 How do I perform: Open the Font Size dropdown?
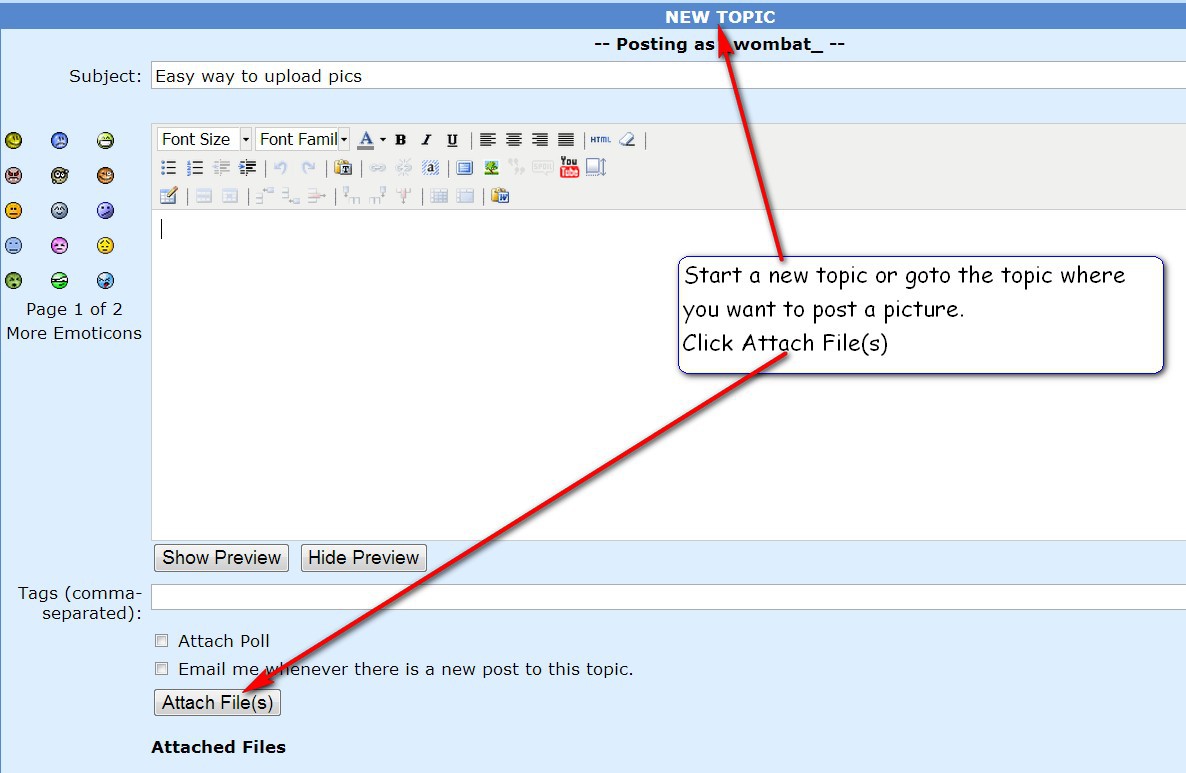coord(245,140)
